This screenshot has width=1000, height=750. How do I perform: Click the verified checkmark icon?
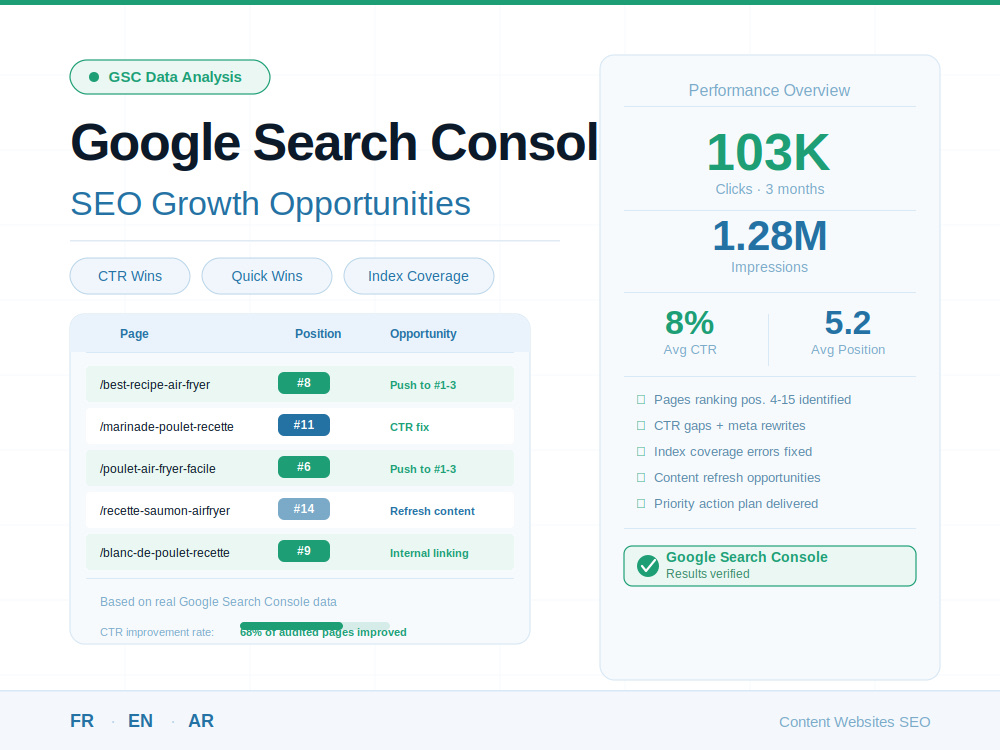648,566
